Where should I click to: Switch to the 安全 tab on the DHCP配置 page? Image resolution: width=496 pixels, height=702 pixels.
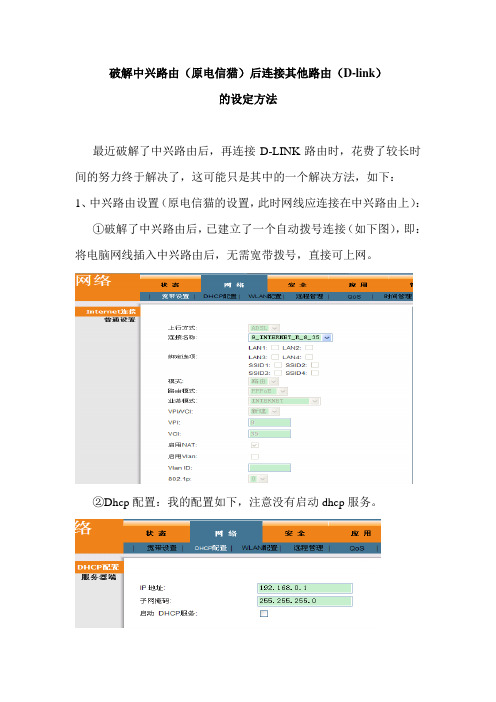(295, 533)
